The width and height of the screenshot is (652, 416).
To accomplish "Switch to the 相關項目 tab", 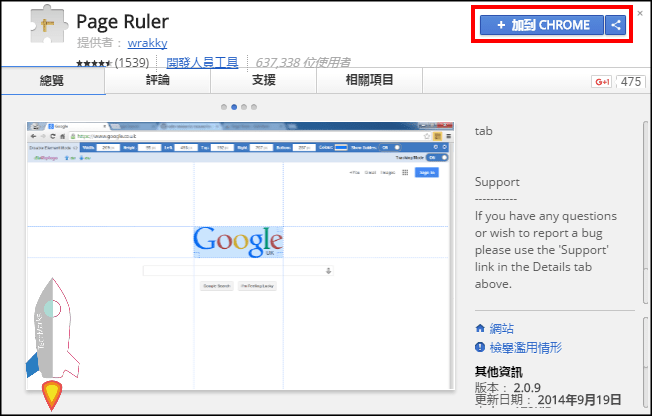I will pyautogui.click(x=369, y=80).
